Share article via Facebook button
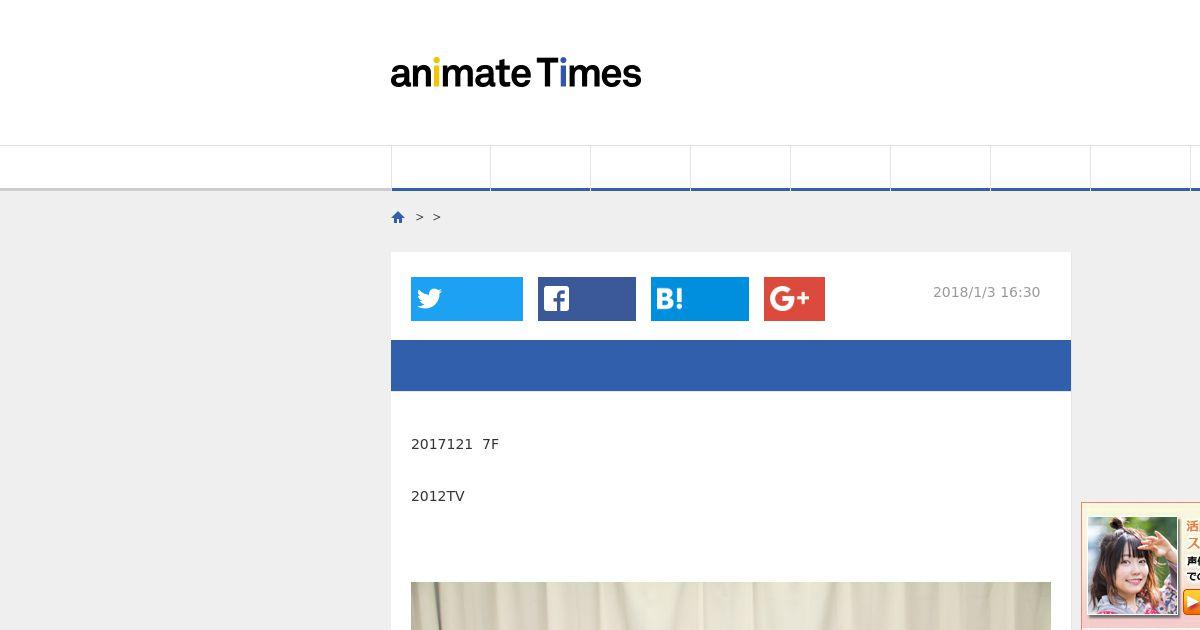The height and width of the screenshot is (630, 1200). (587, 299)
